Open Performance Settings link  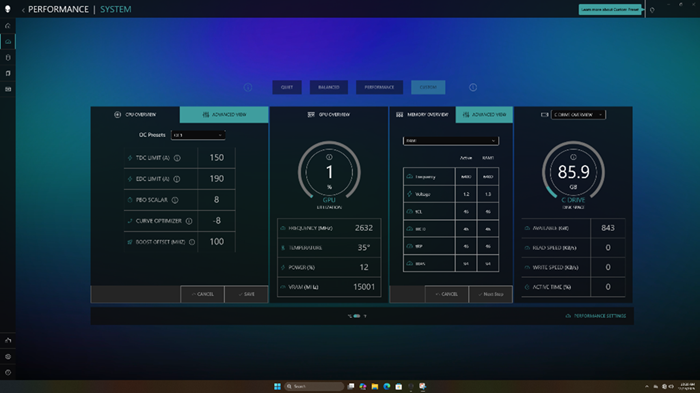[x=596, y=316]
